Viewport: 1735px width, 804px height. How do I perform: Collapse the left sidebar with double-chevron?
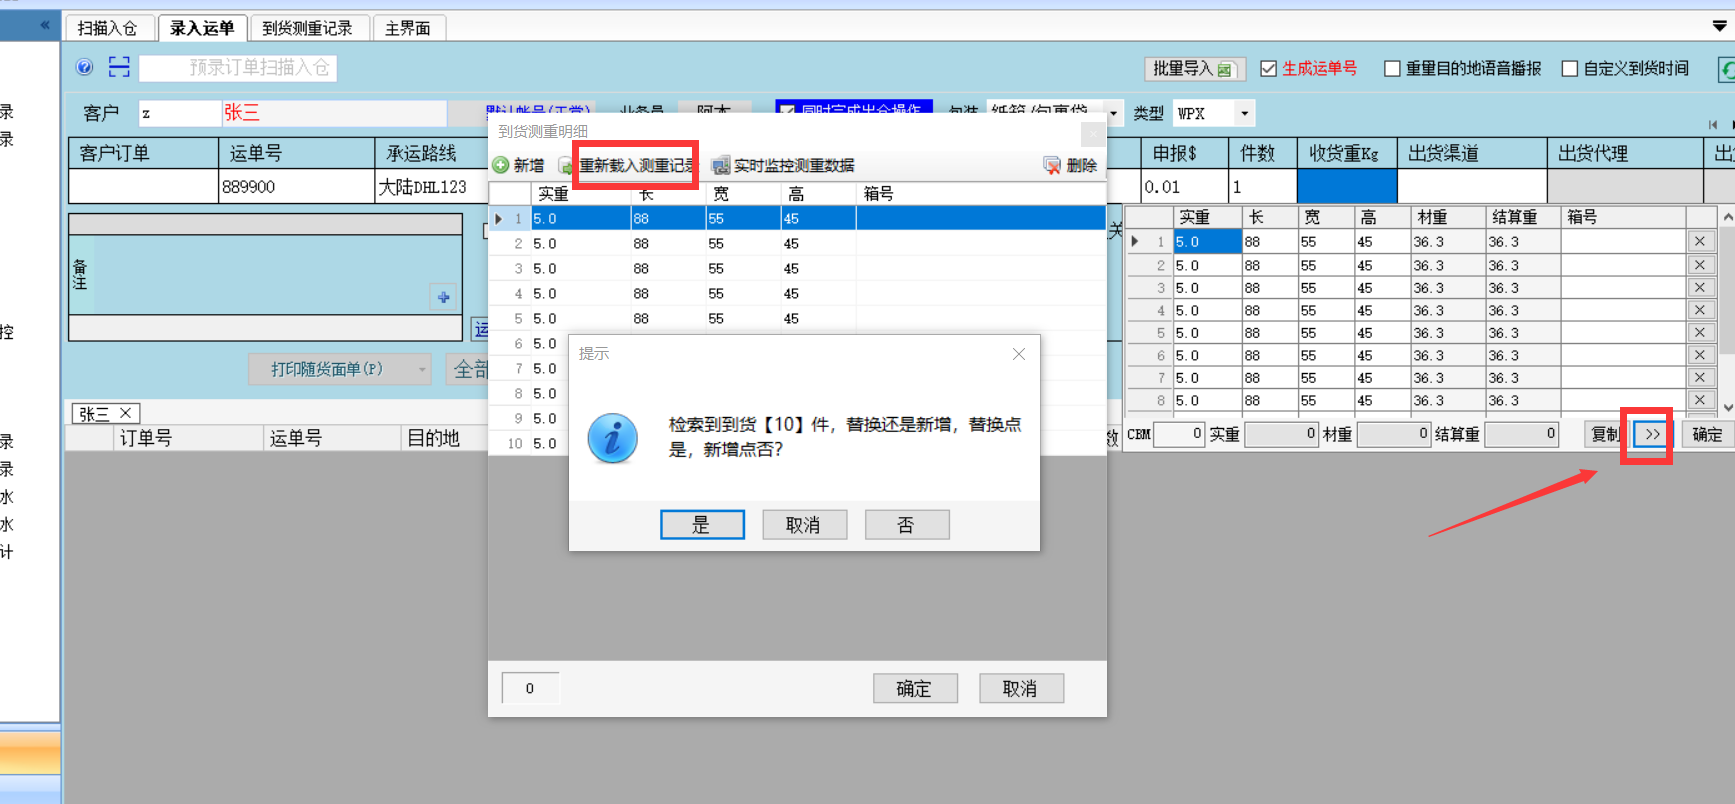tap(44, 25)
